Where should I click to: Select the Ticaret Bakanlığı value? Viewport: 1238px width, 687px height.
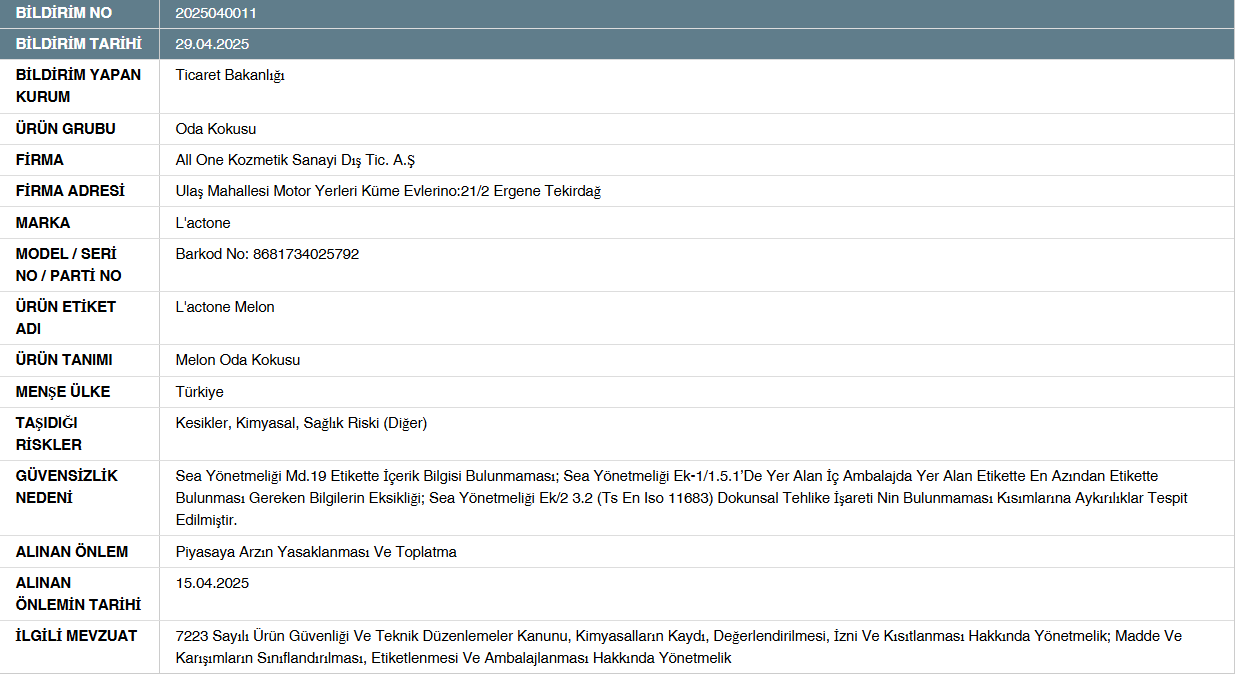(230, 75)
